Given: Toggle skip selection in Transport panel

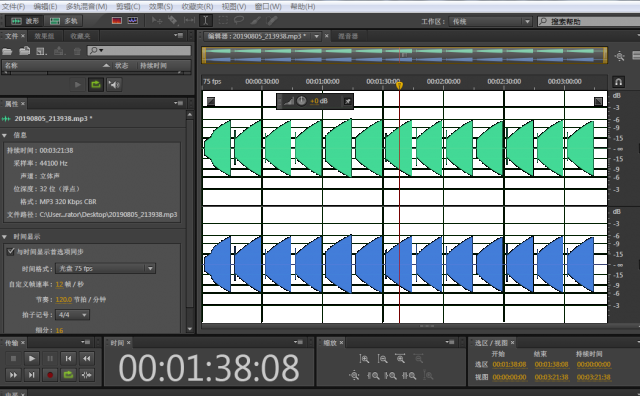Looking at the screenshot, I should point(87,375).
